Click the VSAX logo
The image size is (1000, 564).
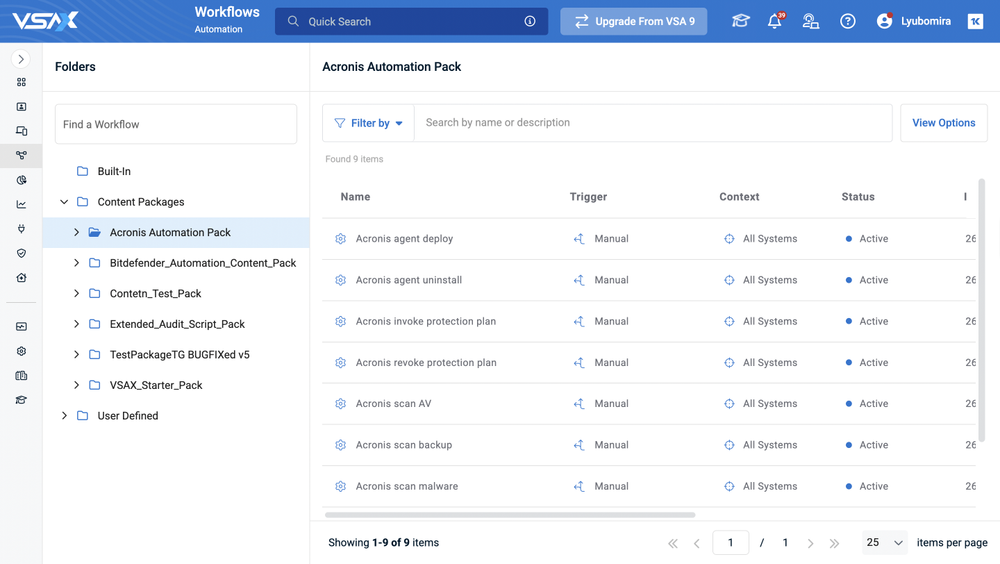pos(45,21)
